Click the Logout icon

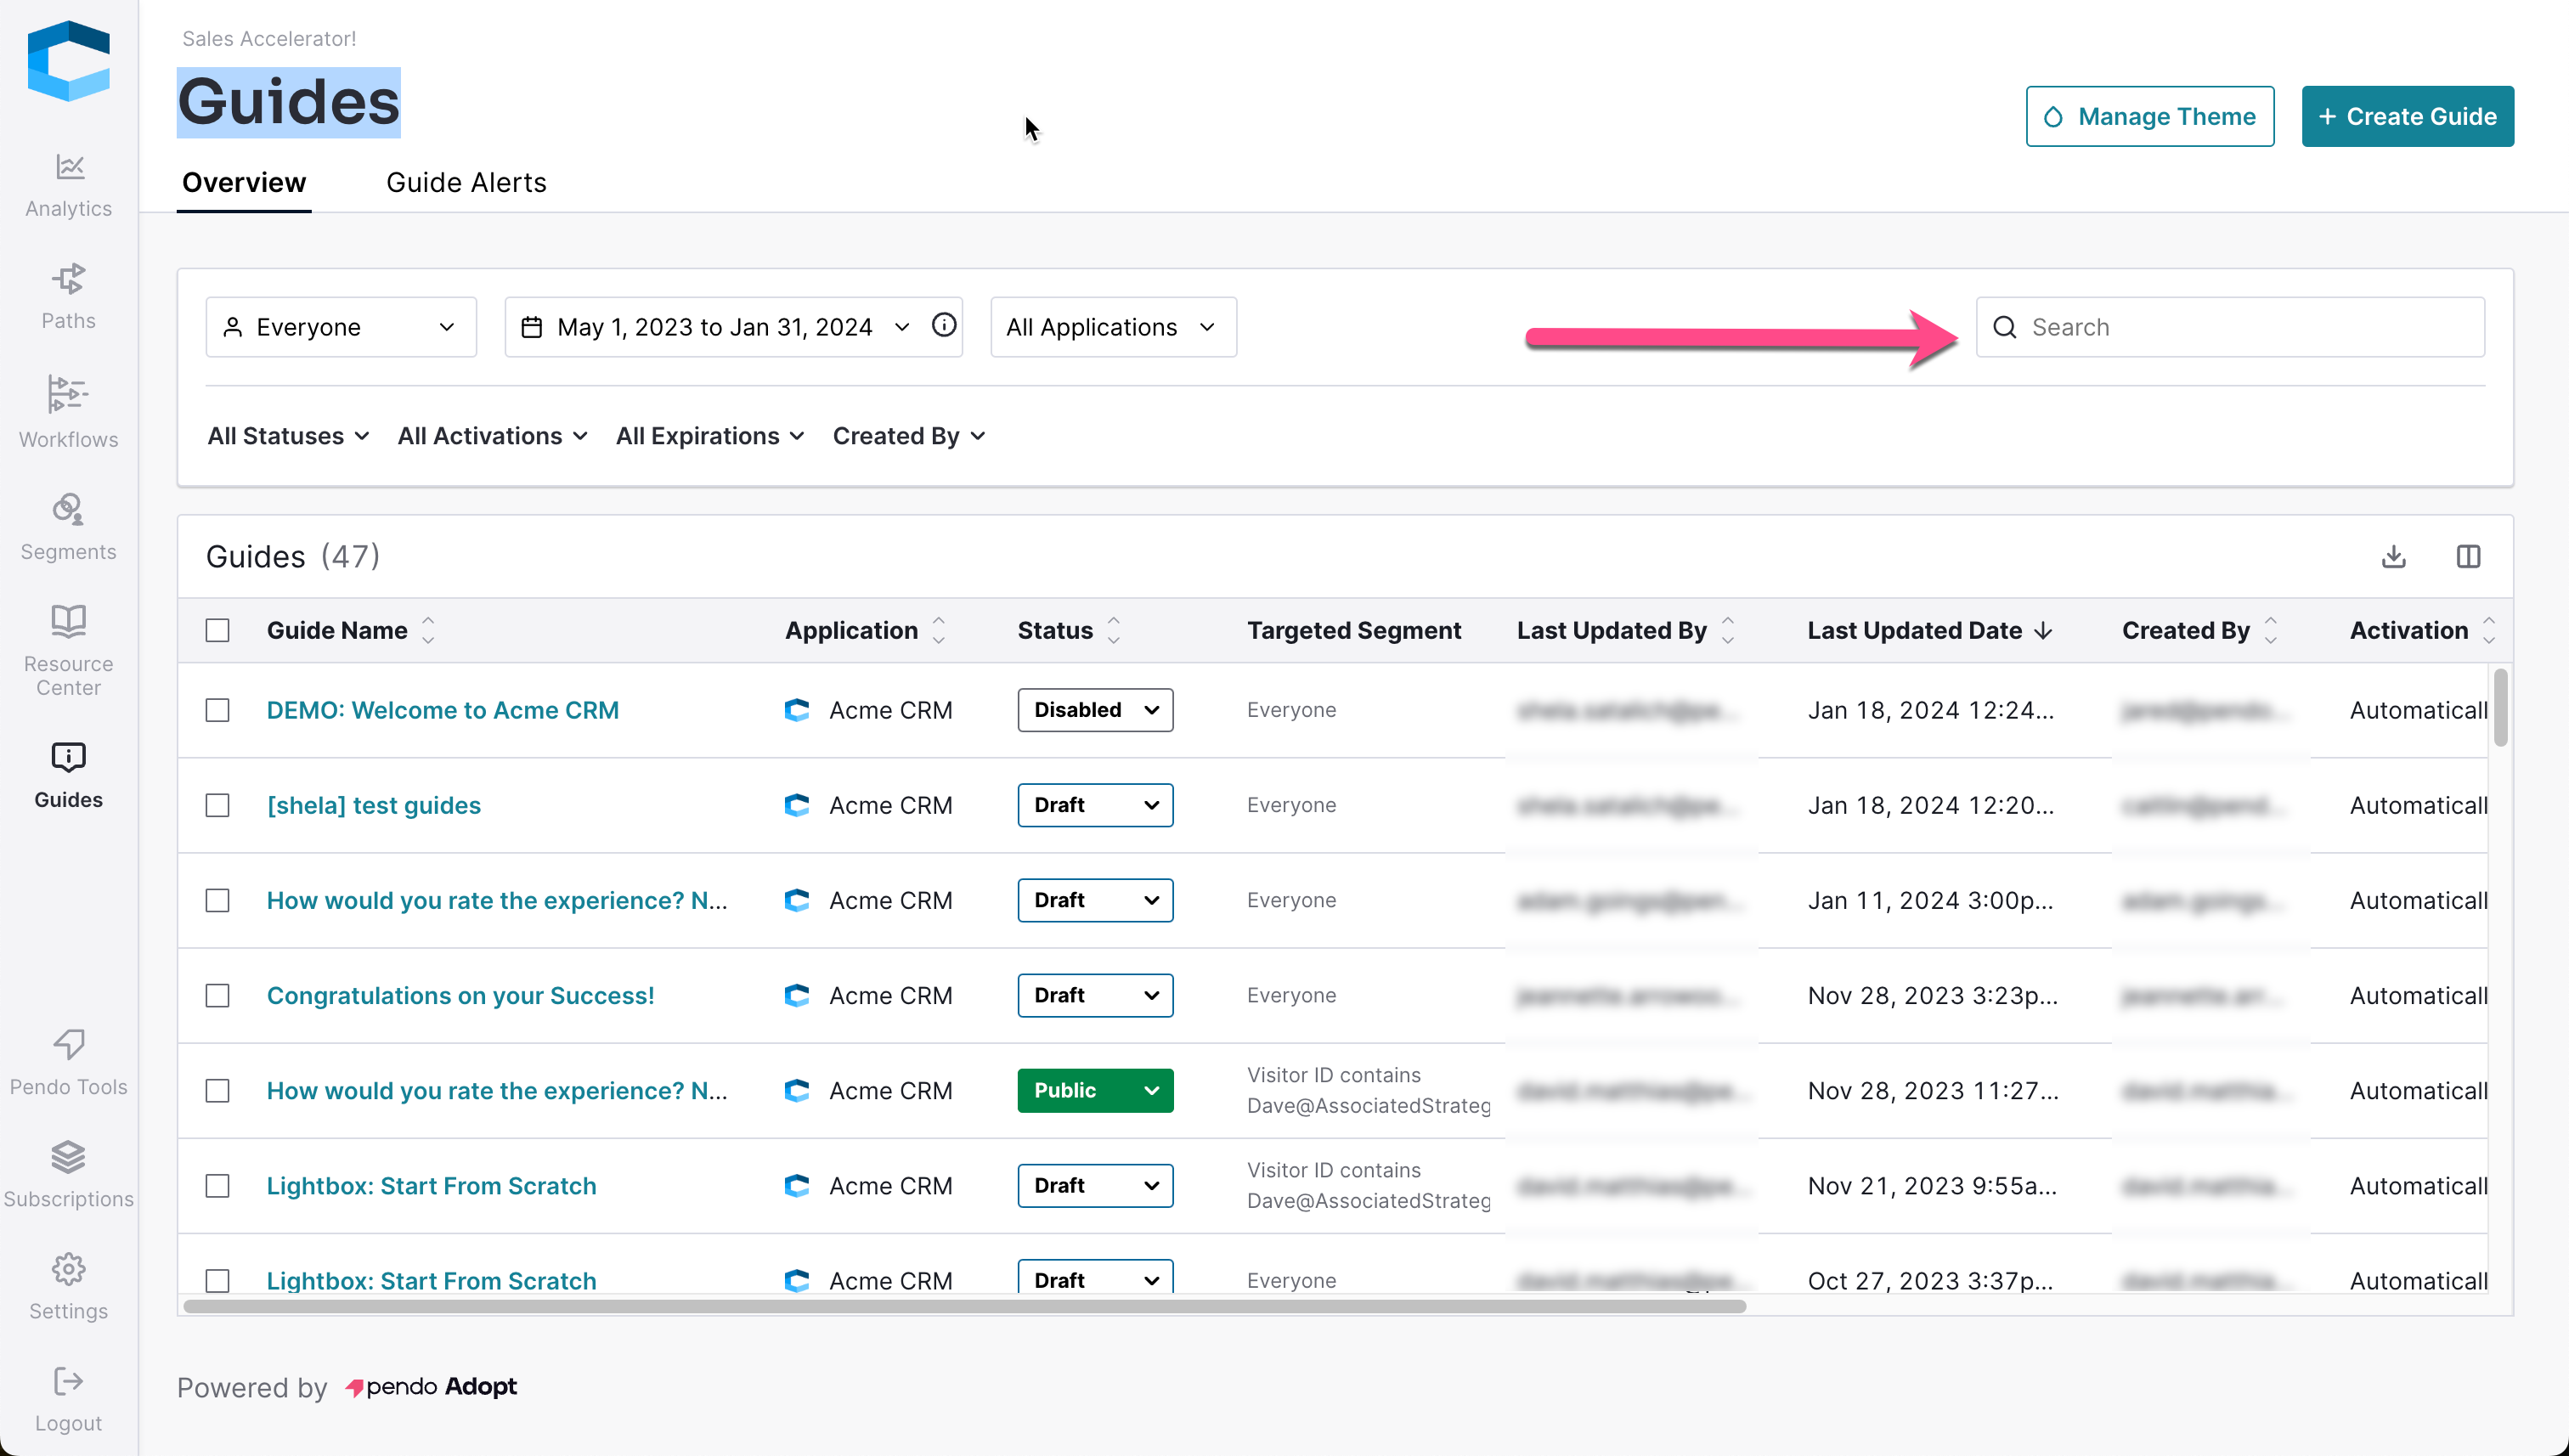coord(68,1382)
